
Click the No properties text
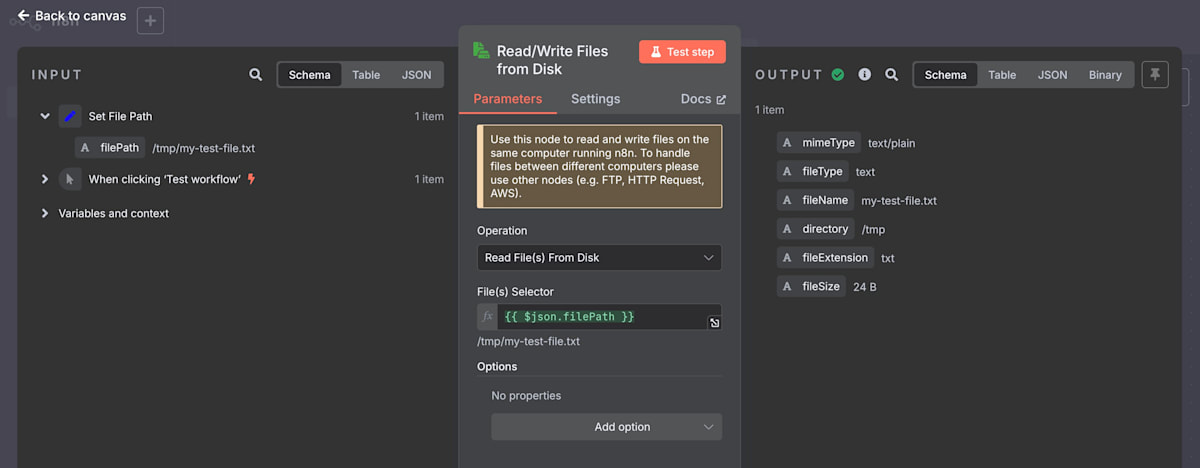point(526,395)
